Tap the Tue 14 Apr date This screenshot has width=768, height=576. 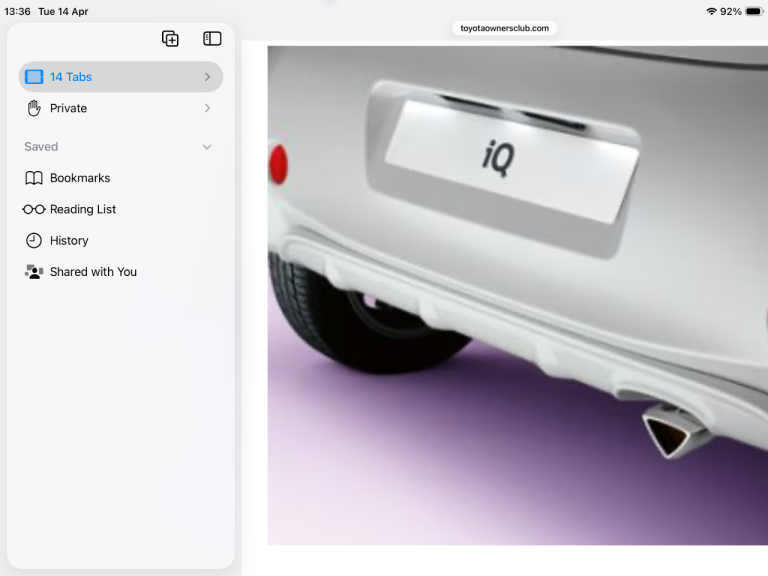(63, 11)
